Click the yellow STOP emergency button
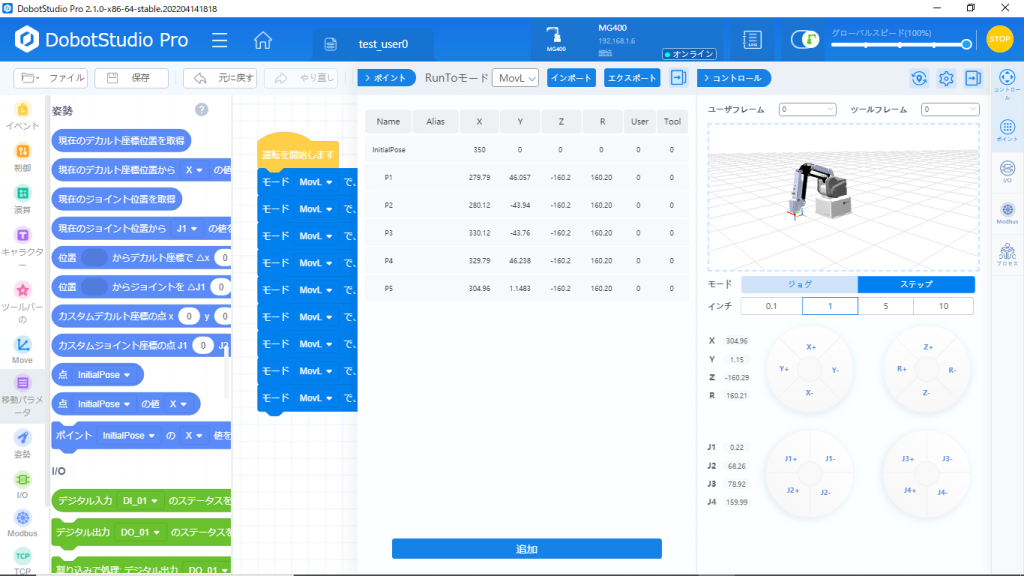 [x=999, y=39]
